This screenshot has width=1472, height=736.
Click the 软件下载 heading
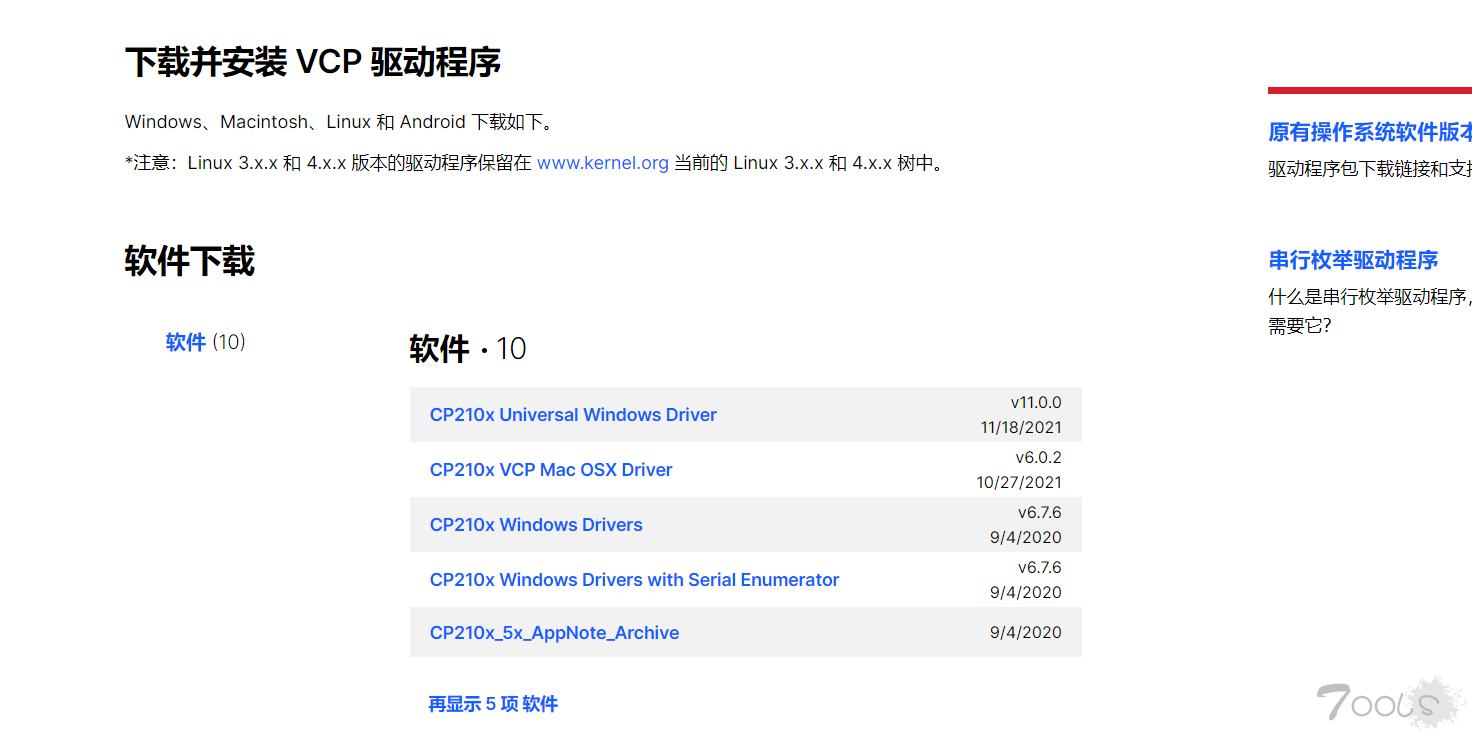[190, 261]
